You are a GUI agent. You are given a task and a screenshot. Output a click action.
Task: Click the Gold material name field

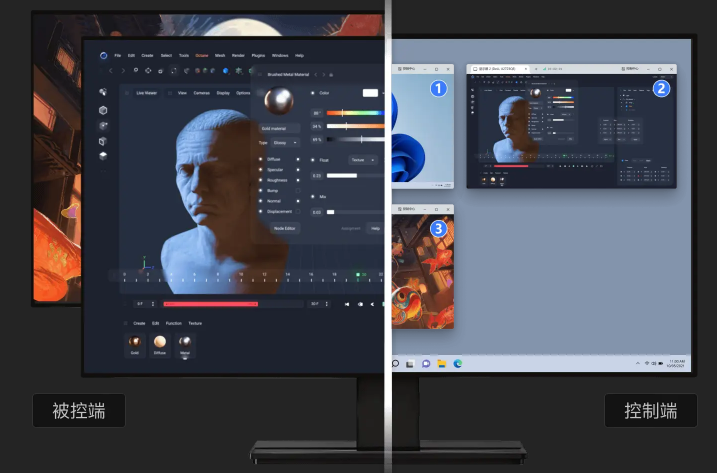[x=279, y=129]
